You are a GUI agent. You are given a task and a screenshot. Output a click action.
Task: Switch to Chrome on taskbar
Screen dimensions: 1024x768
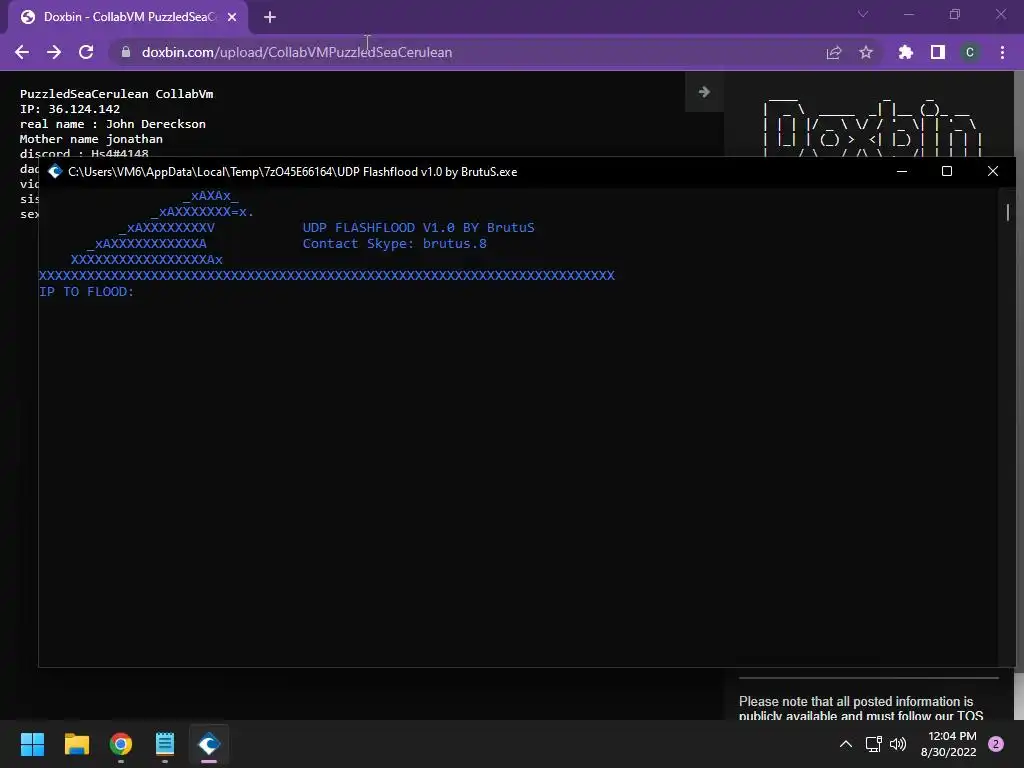coord(121,744)
